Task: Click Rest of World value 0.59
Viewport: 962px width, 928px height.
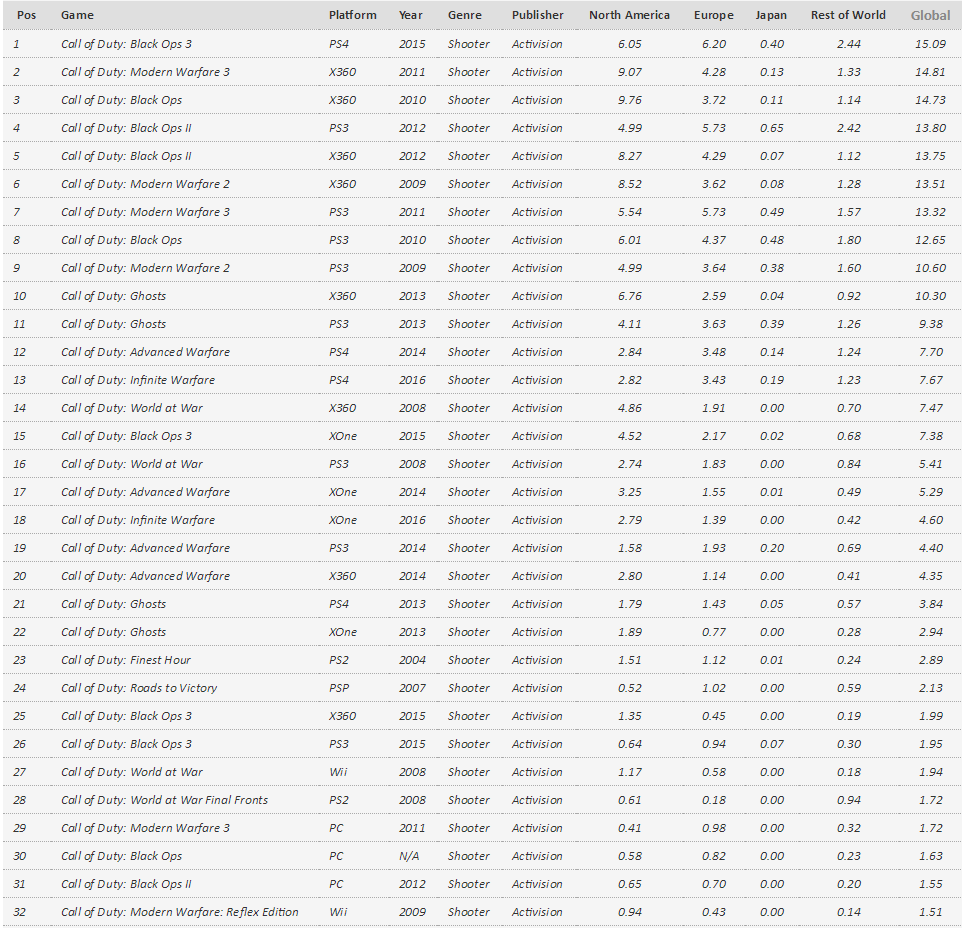Action: [x=848, y=688]
